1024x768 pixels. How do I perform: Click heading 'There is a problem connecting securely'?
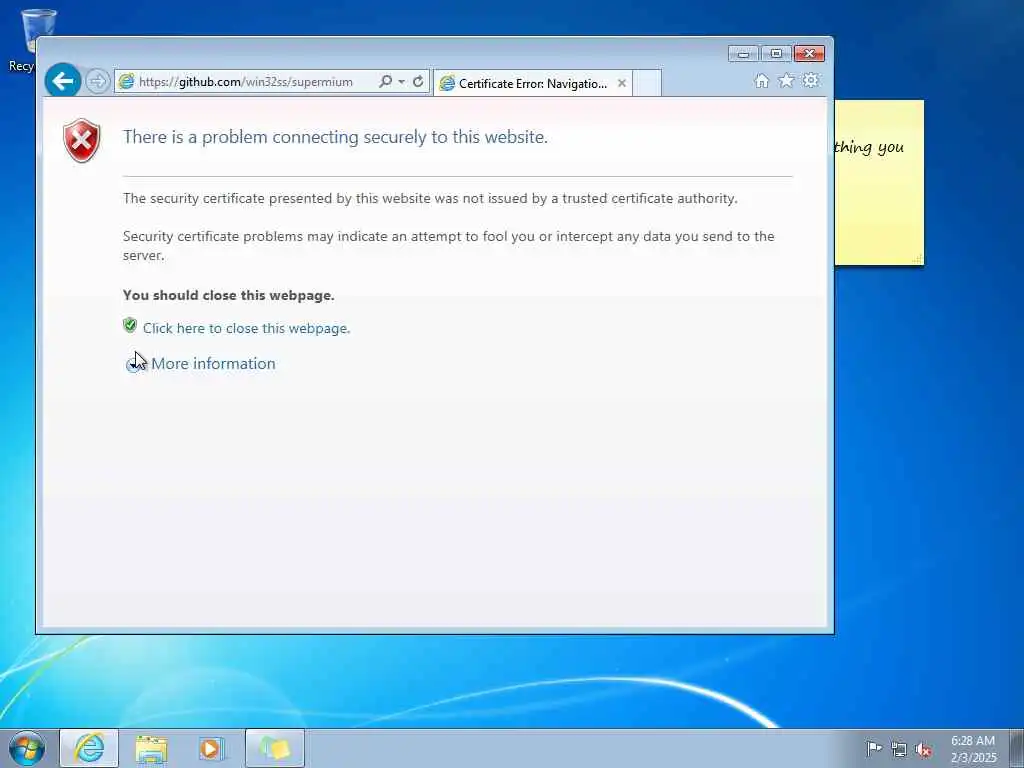335,137
